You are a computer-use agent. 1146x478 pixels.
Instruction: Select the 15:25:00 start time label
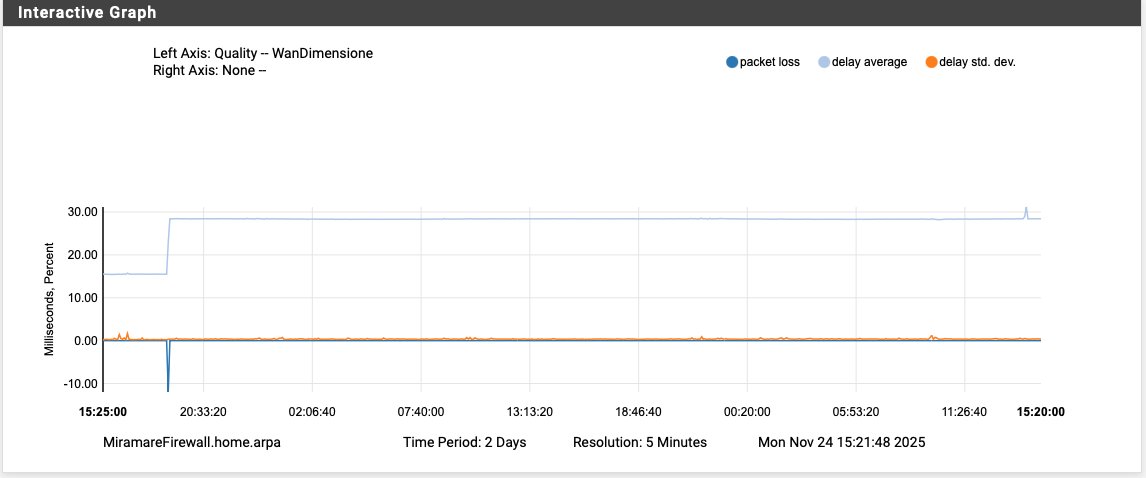click(104, 411)
